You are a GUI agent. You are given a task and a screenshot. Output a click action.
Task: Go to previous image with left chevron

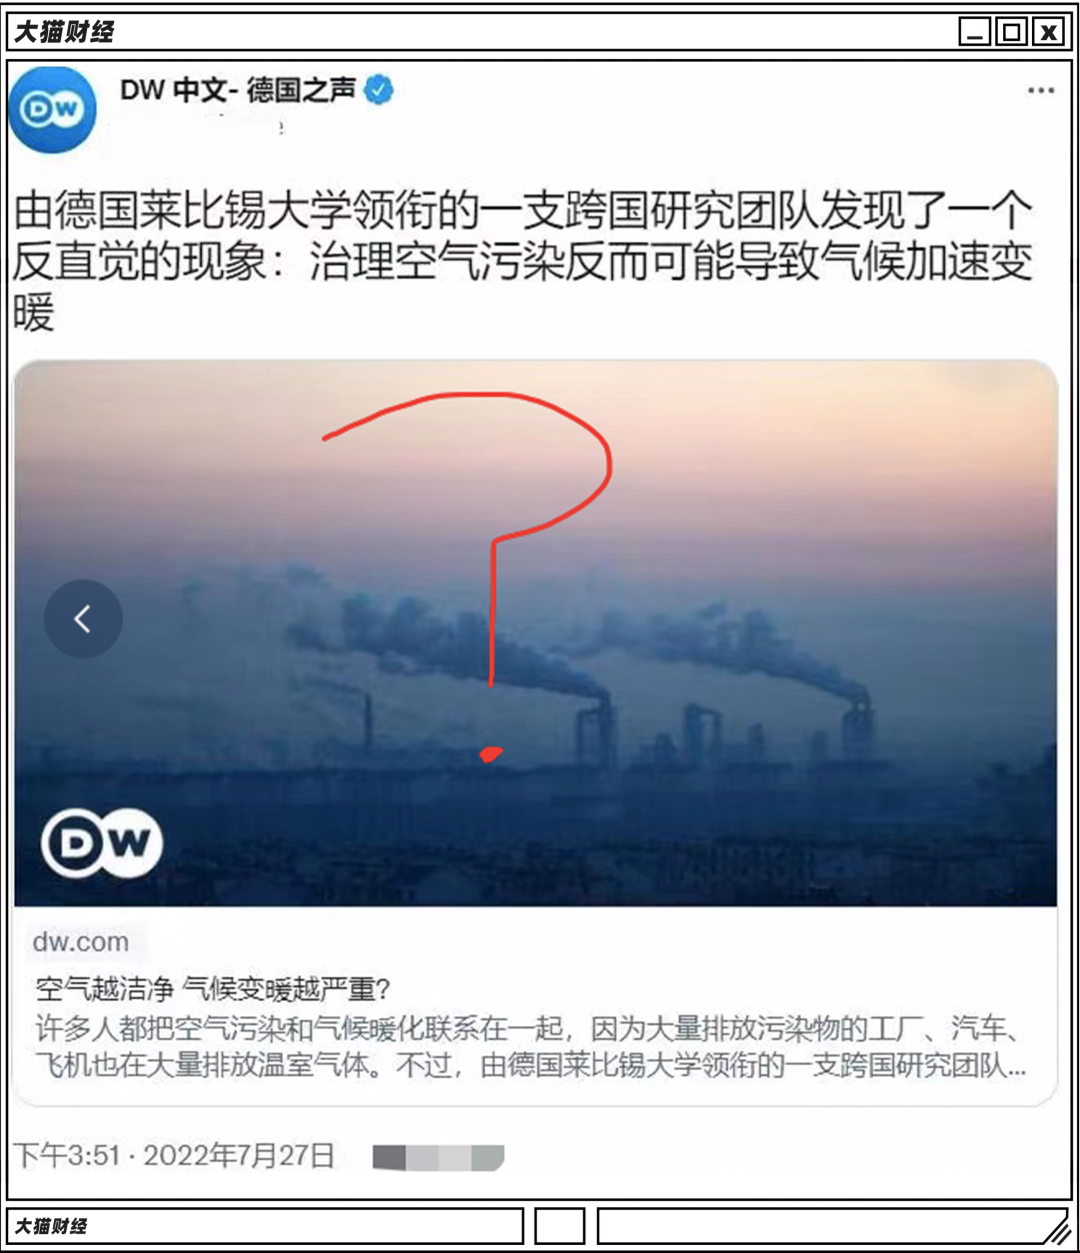[x=83, y=619]
